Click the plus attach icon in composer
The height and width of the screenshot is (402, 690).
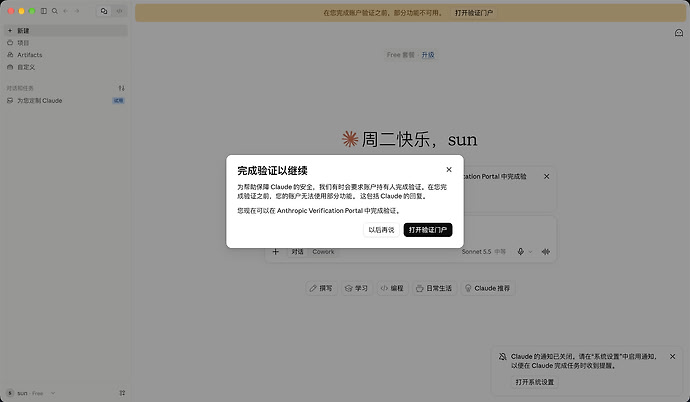coord(275,252)
